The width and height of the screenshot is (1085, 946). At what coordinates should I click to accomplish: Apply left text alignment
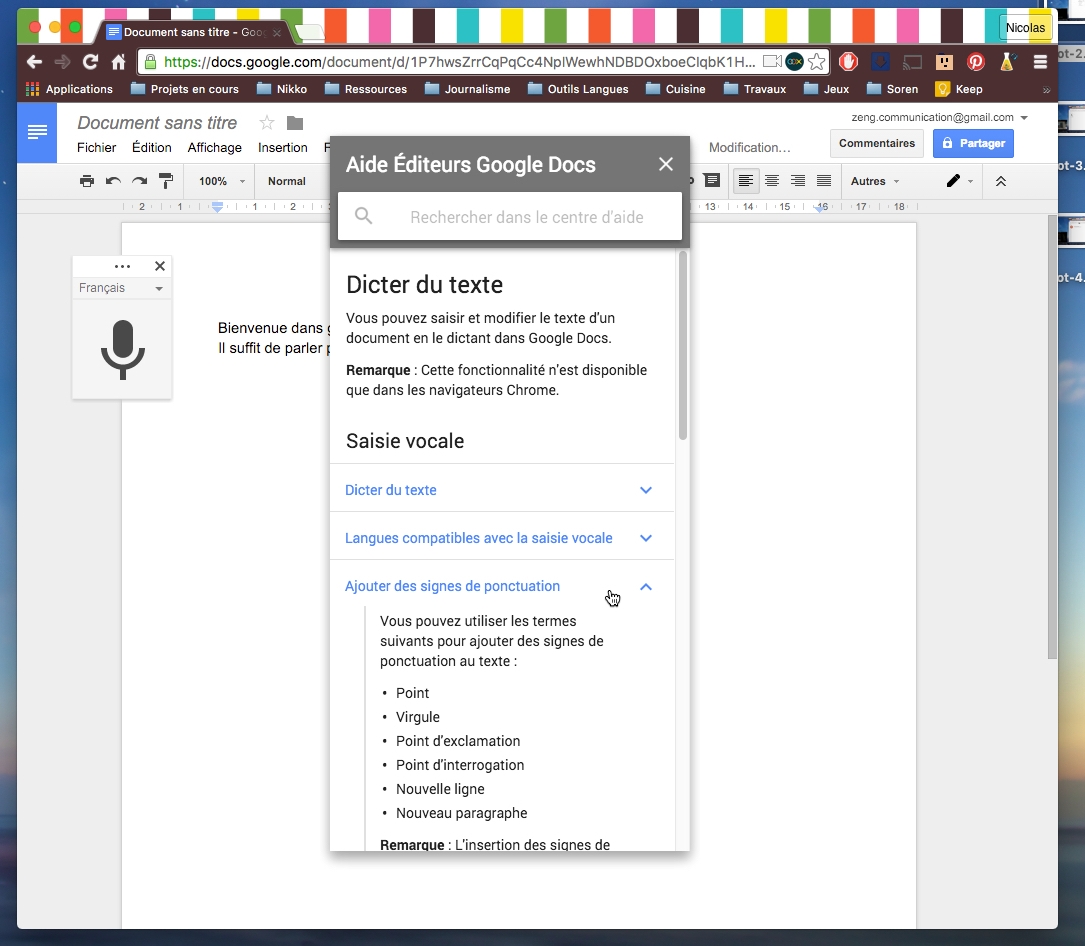(746, 181)
